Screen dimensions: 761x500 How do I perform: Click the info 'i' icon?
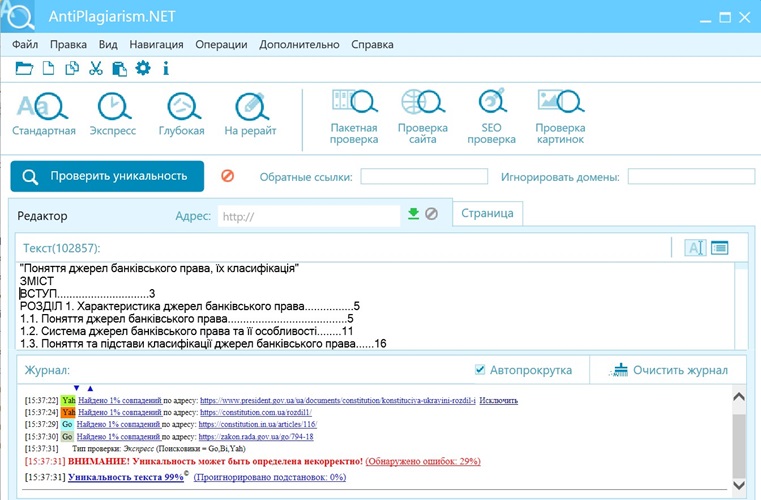tap(165, 68)
